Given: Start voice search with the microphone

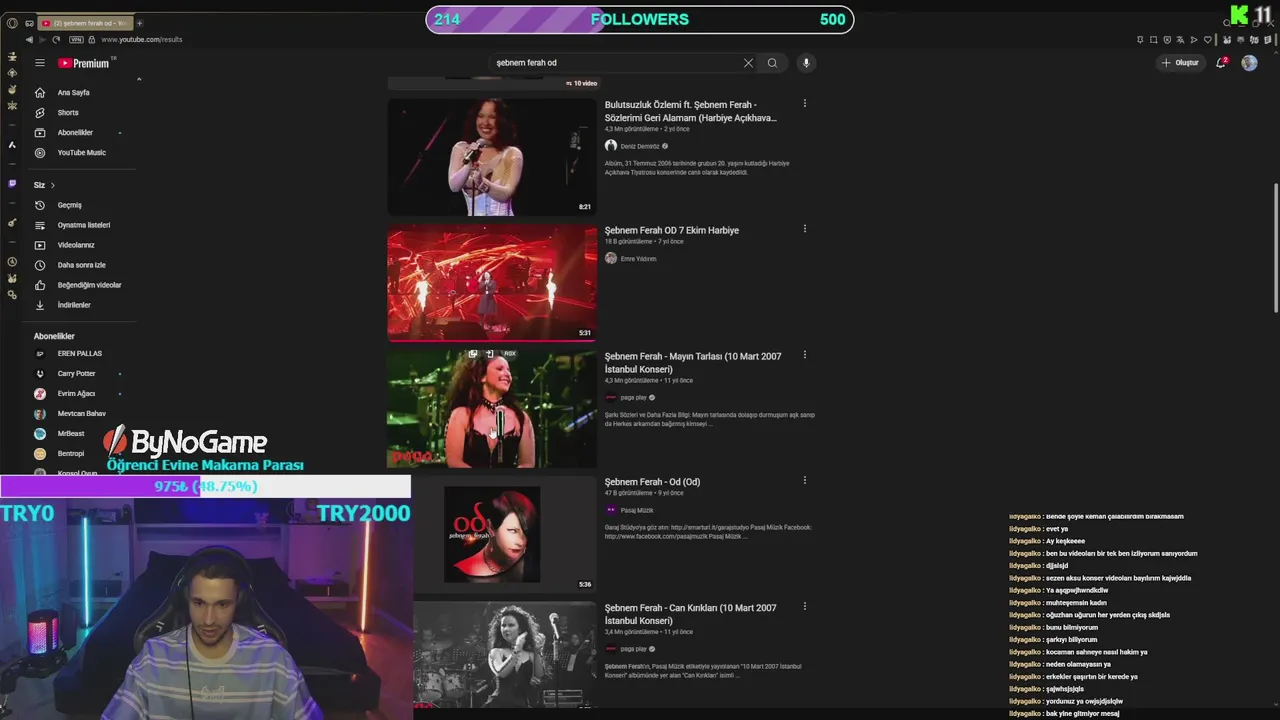Looking at the screenshot, I should (806, 63).
